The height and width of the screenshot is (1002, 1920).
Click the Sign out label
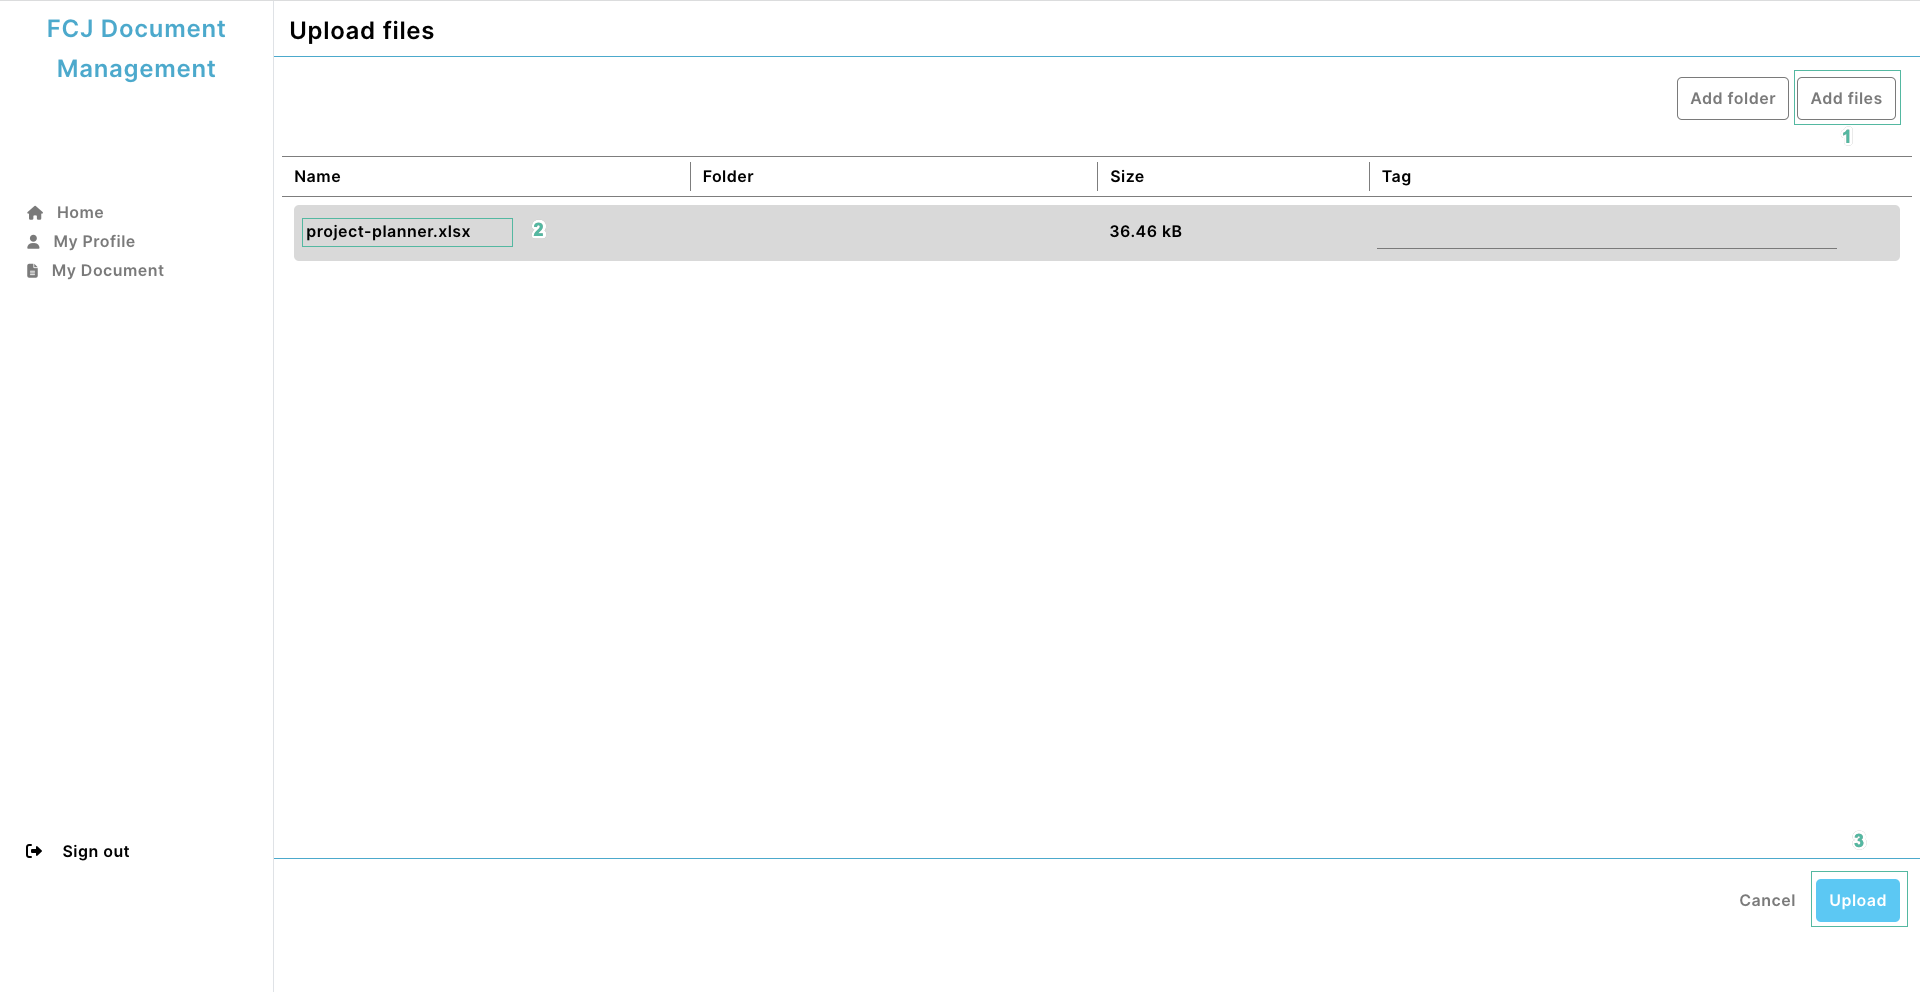[96, 851]
